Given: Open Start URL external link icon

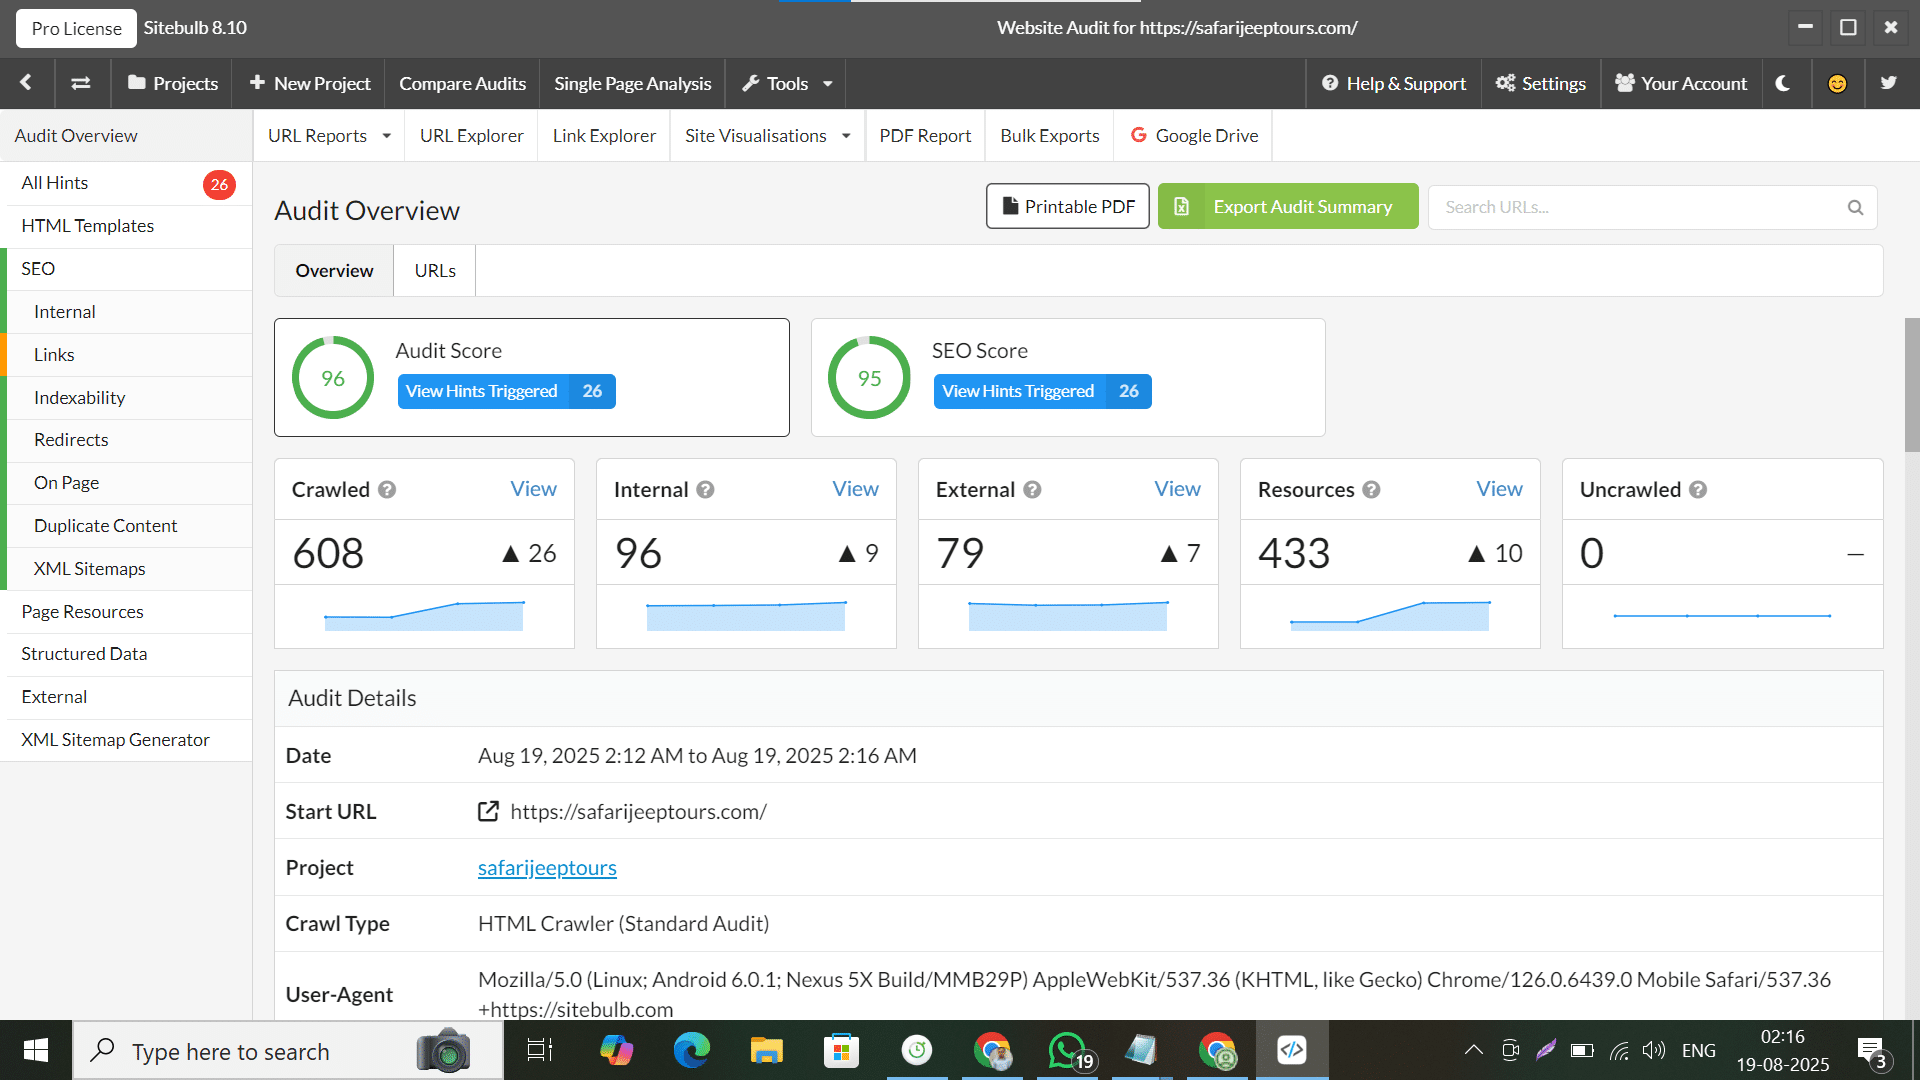Looking at the screenshot, I should [x=488, y=811].
